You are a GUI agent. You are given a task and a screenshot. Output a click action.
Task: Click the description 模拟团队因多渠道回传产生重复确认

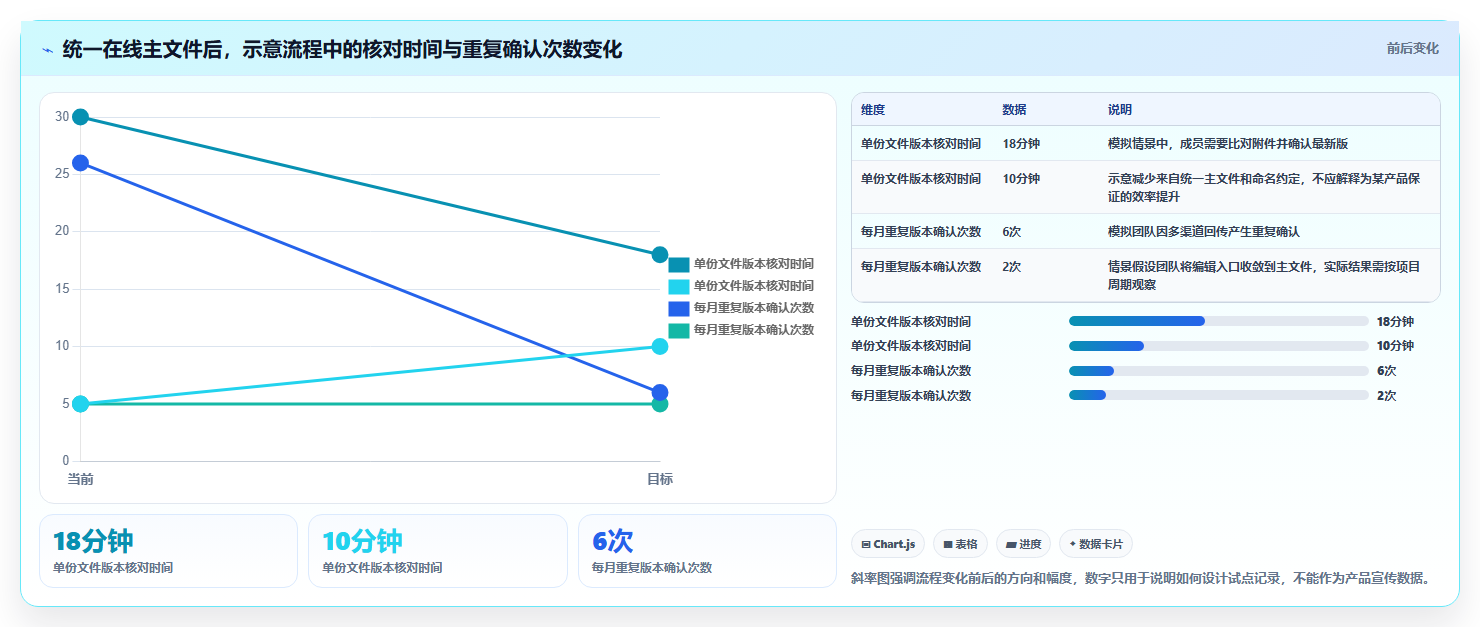(x=1204, y=231)
